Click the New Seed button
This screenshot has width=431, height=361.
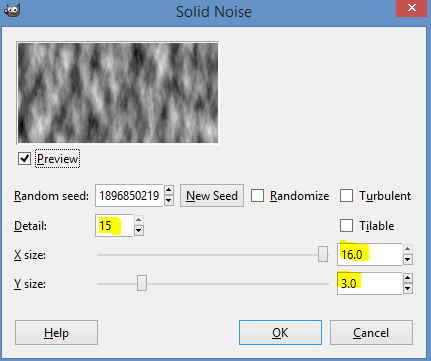(212, 196)
